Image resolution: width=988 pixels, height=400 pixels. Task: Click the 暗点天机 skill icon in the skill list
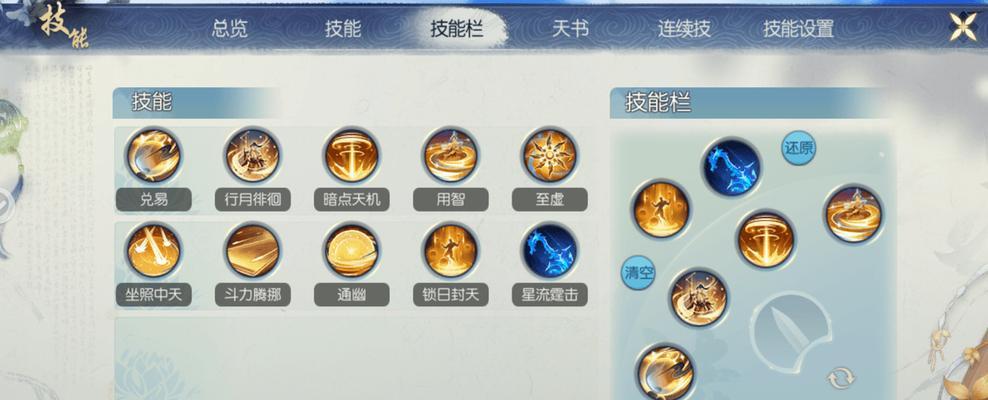[x=352, y=155]
